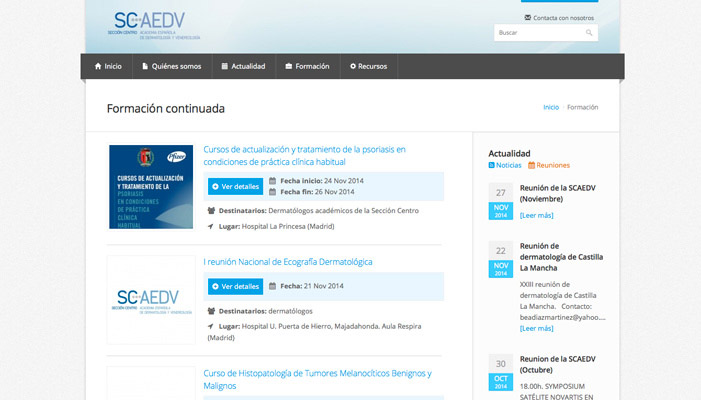Screen dimensions: 701x400
Task: Click the Actualidad sidebar heading
Action: click(509, 153)
